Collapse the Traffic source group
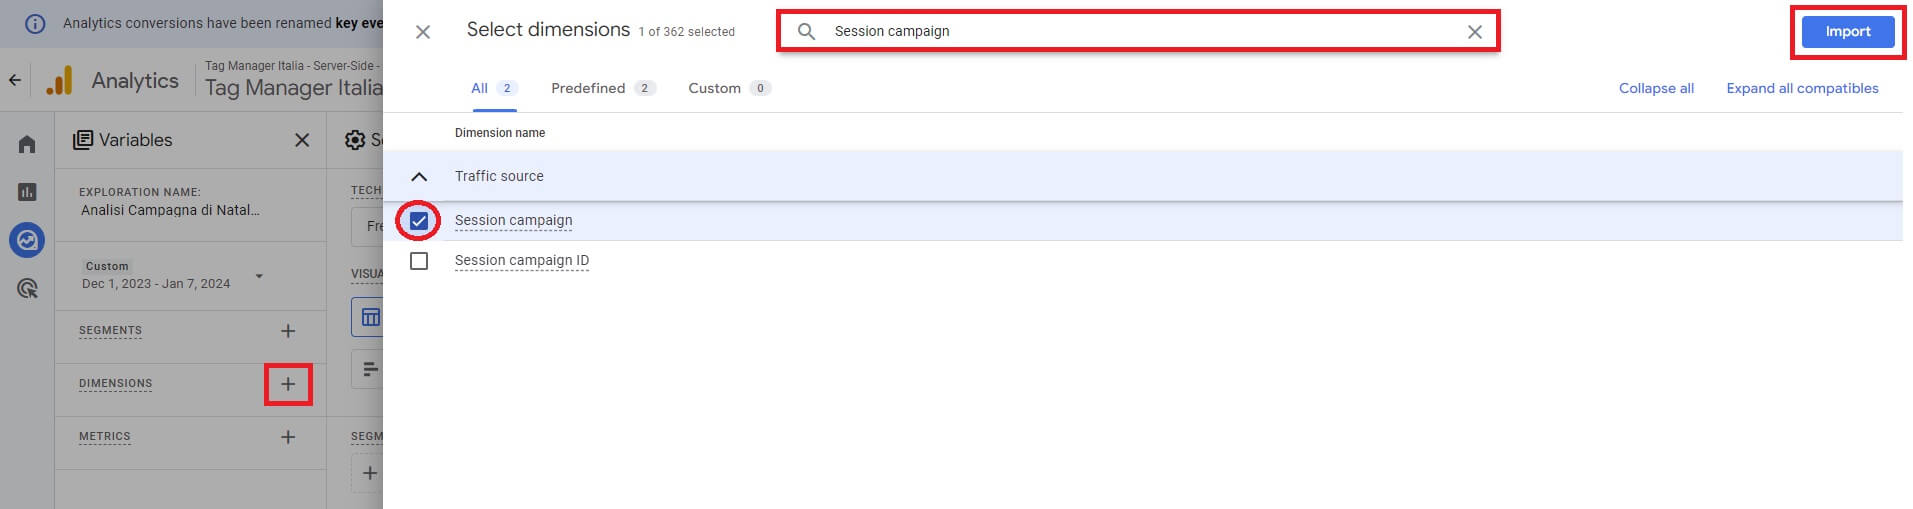 click(x=419, y=177)
